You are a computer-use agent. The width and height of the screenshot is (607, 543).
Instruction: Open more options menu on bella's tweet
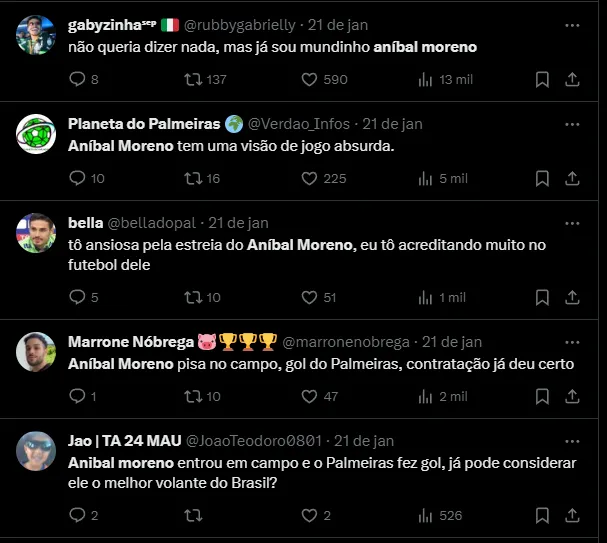572,223
